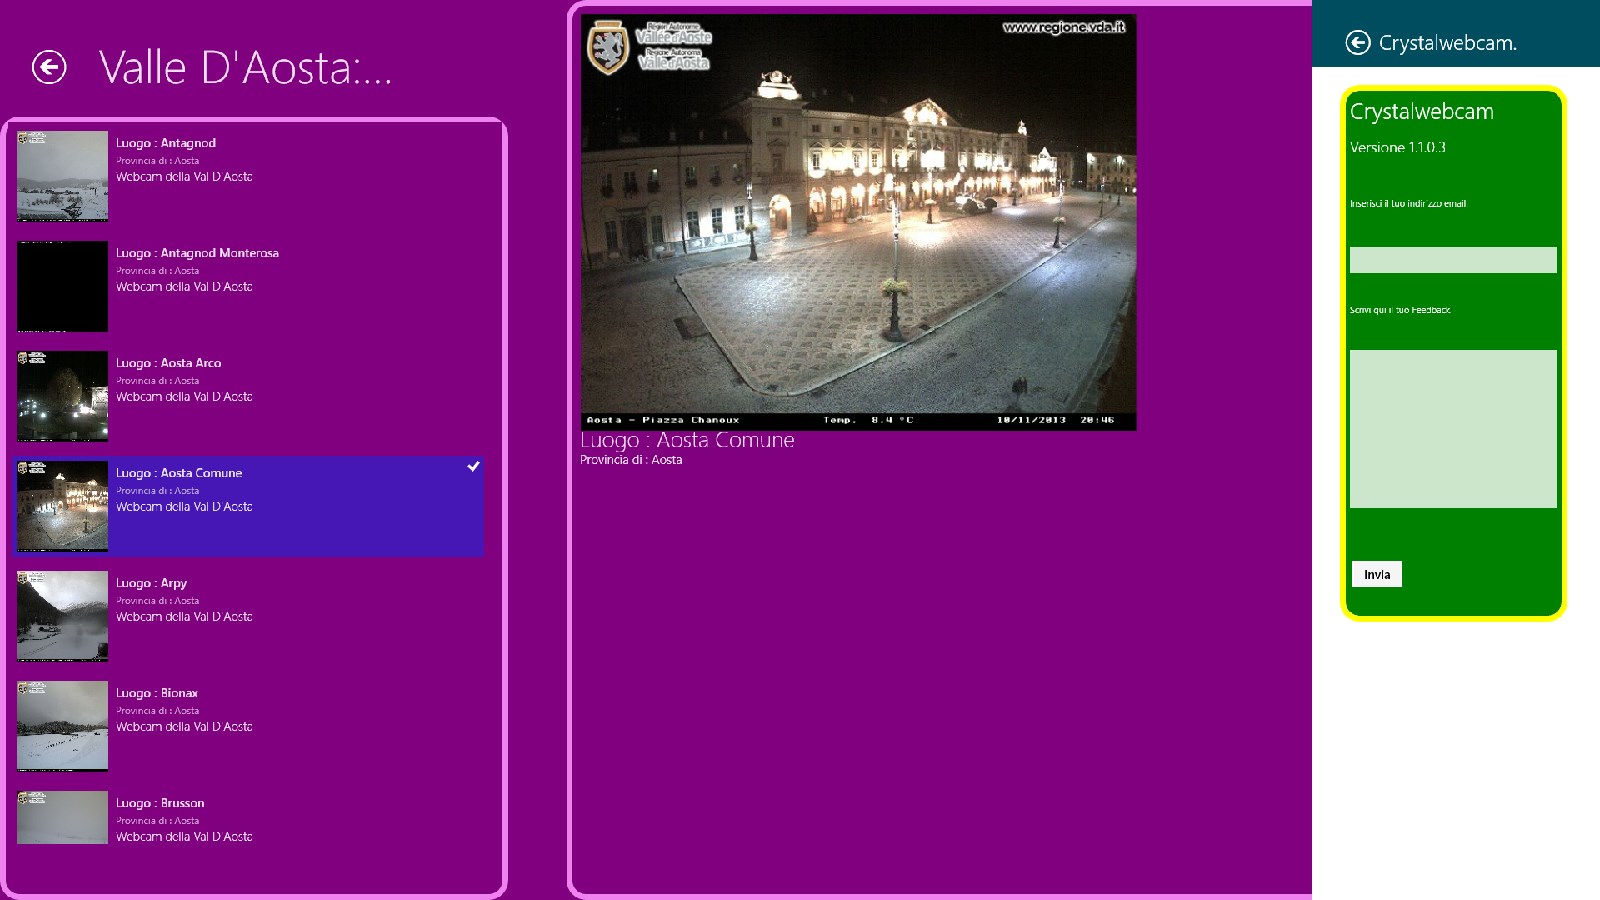This screenshot has height=900, width=1600.
Task: Click the Brusson webcam thumbnail
Action: (x=62, y=817)
